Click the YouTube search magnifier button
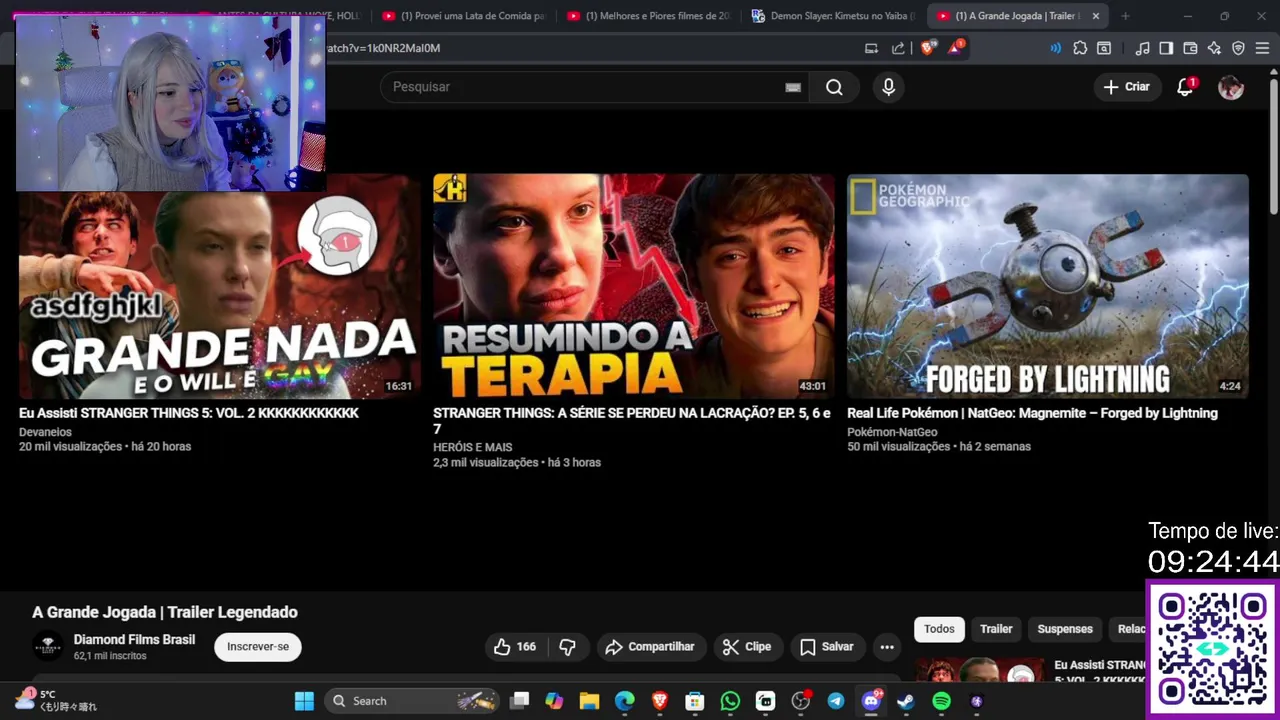The width and height of the screenshot is (1280, 720). [834, 87]
